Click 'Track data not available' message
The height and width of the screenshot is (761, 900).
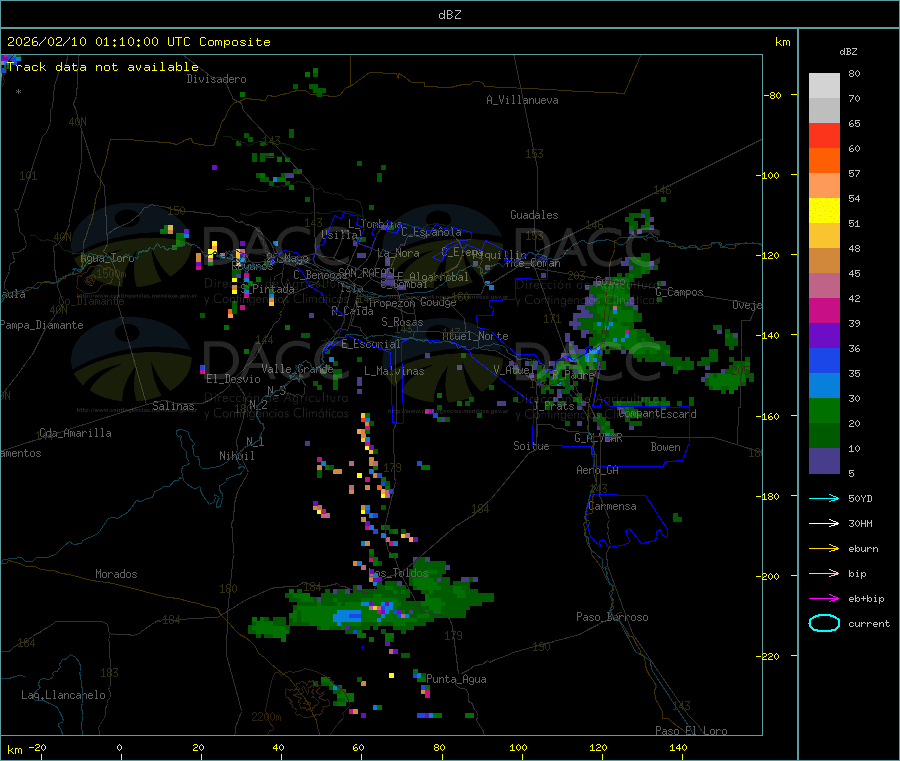pyautogui.click(x=103, y=67)
